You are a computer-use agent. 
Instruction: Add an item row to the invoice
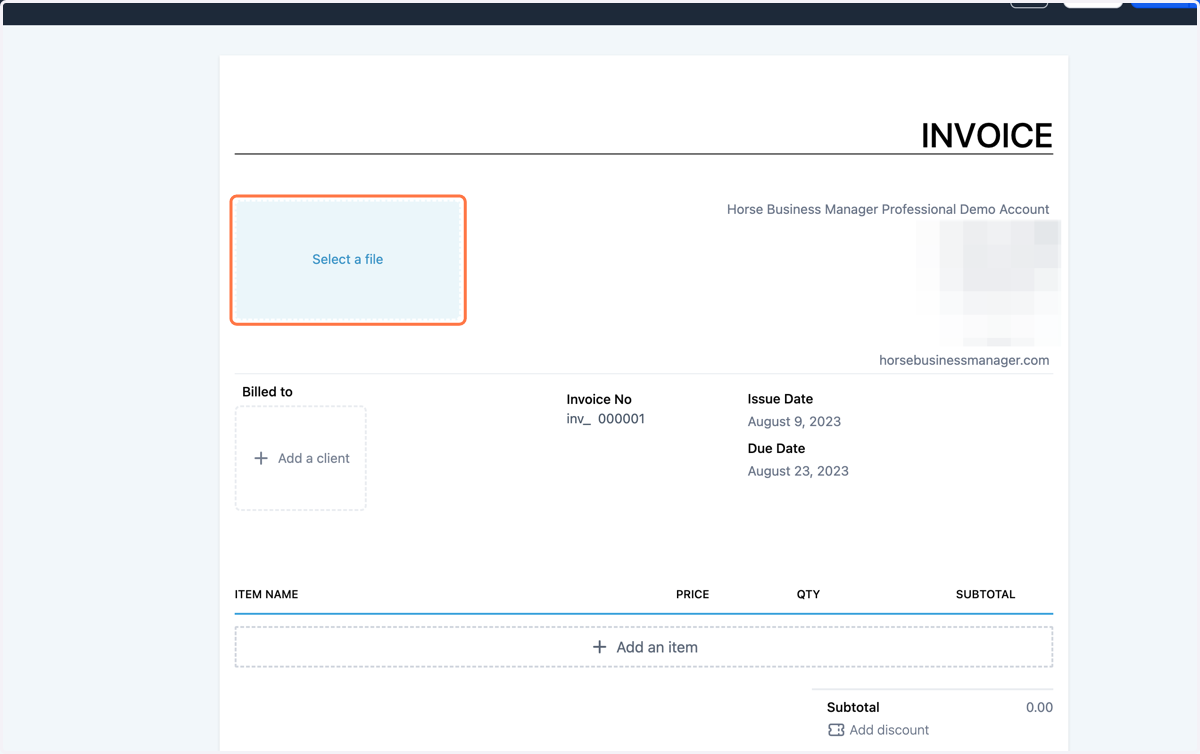click(x=644, y=647)
